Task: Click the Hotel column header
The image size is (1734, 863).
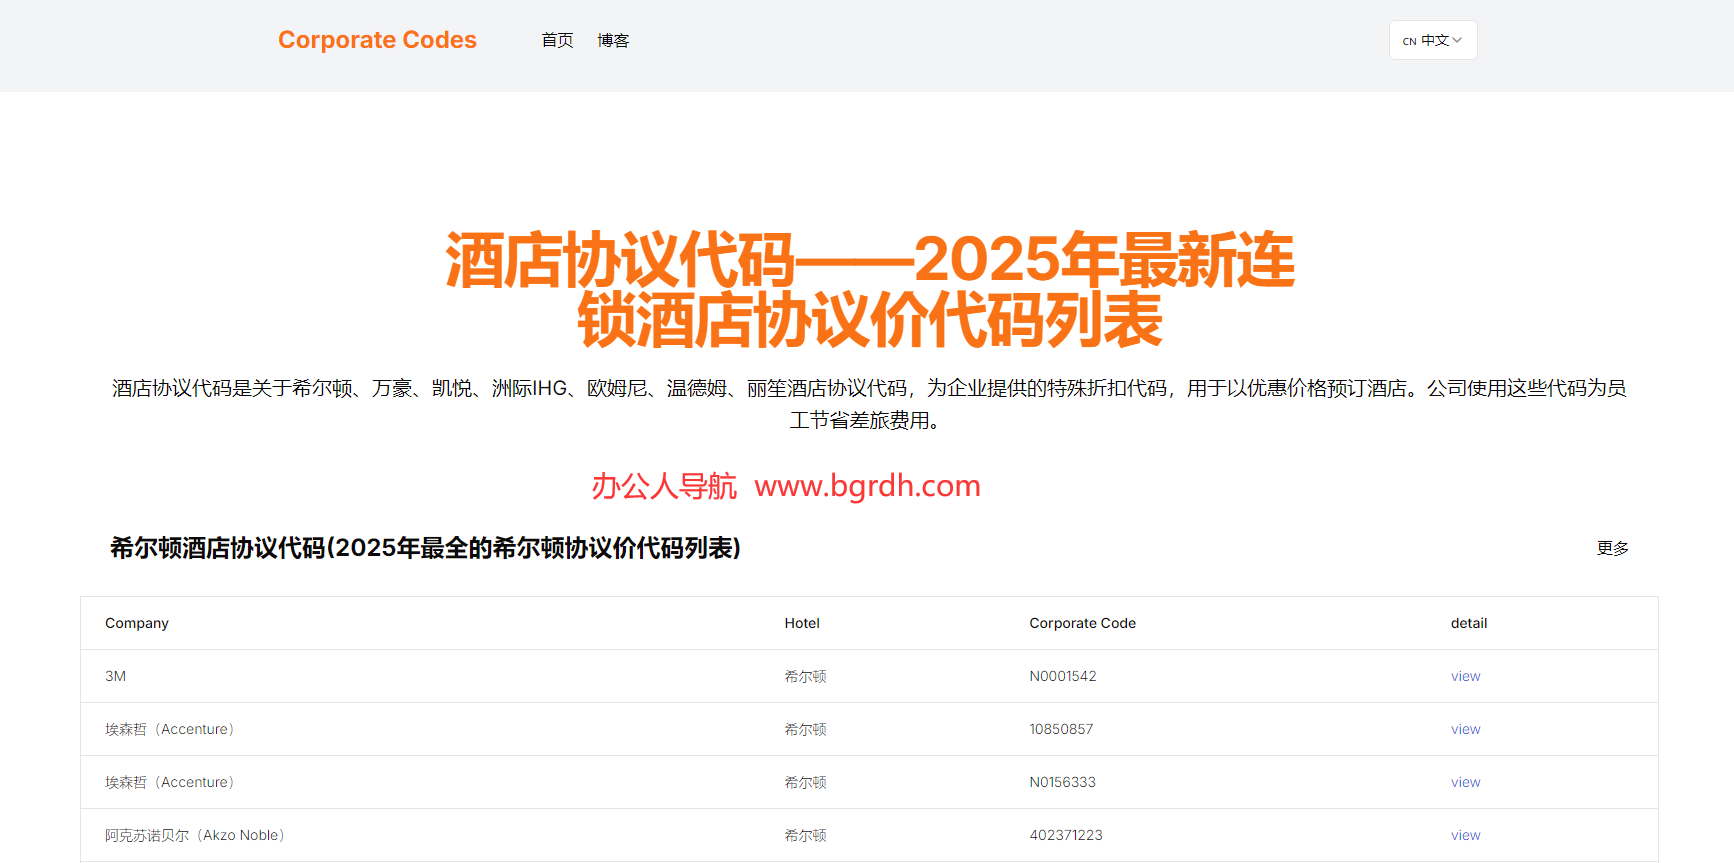Action: point(801,623)
